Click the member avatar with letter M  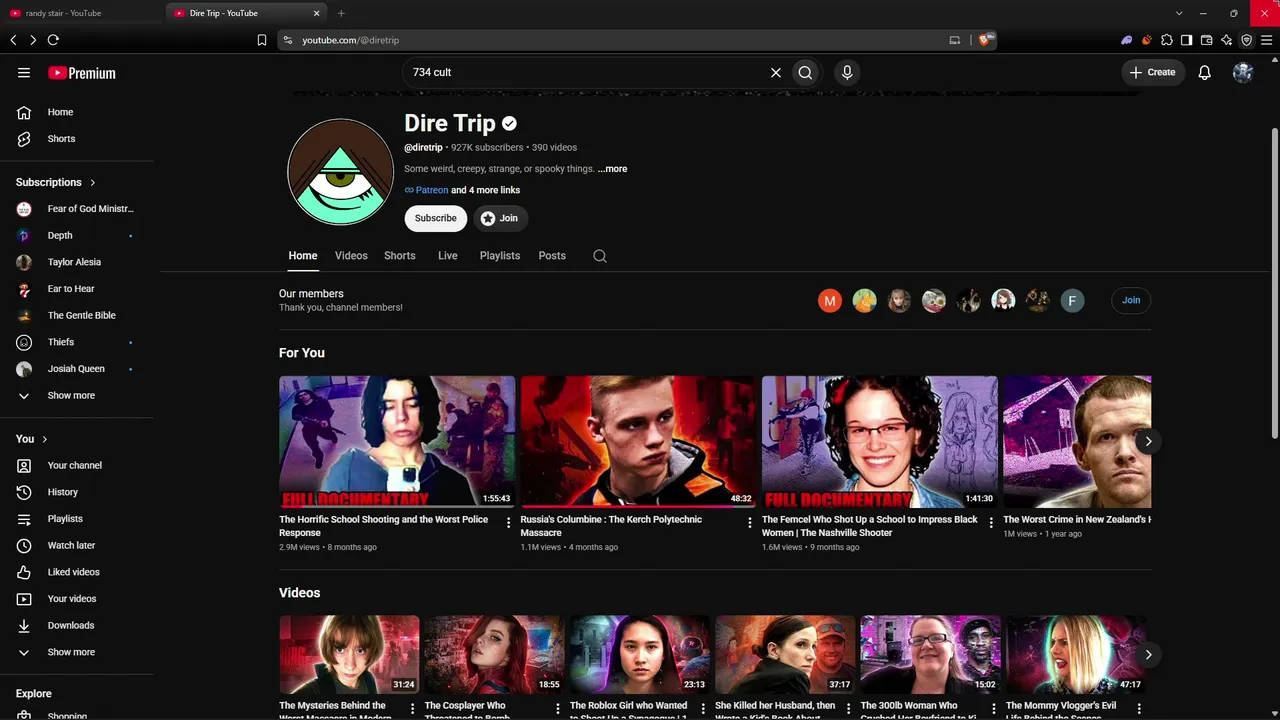click(830, 300)
